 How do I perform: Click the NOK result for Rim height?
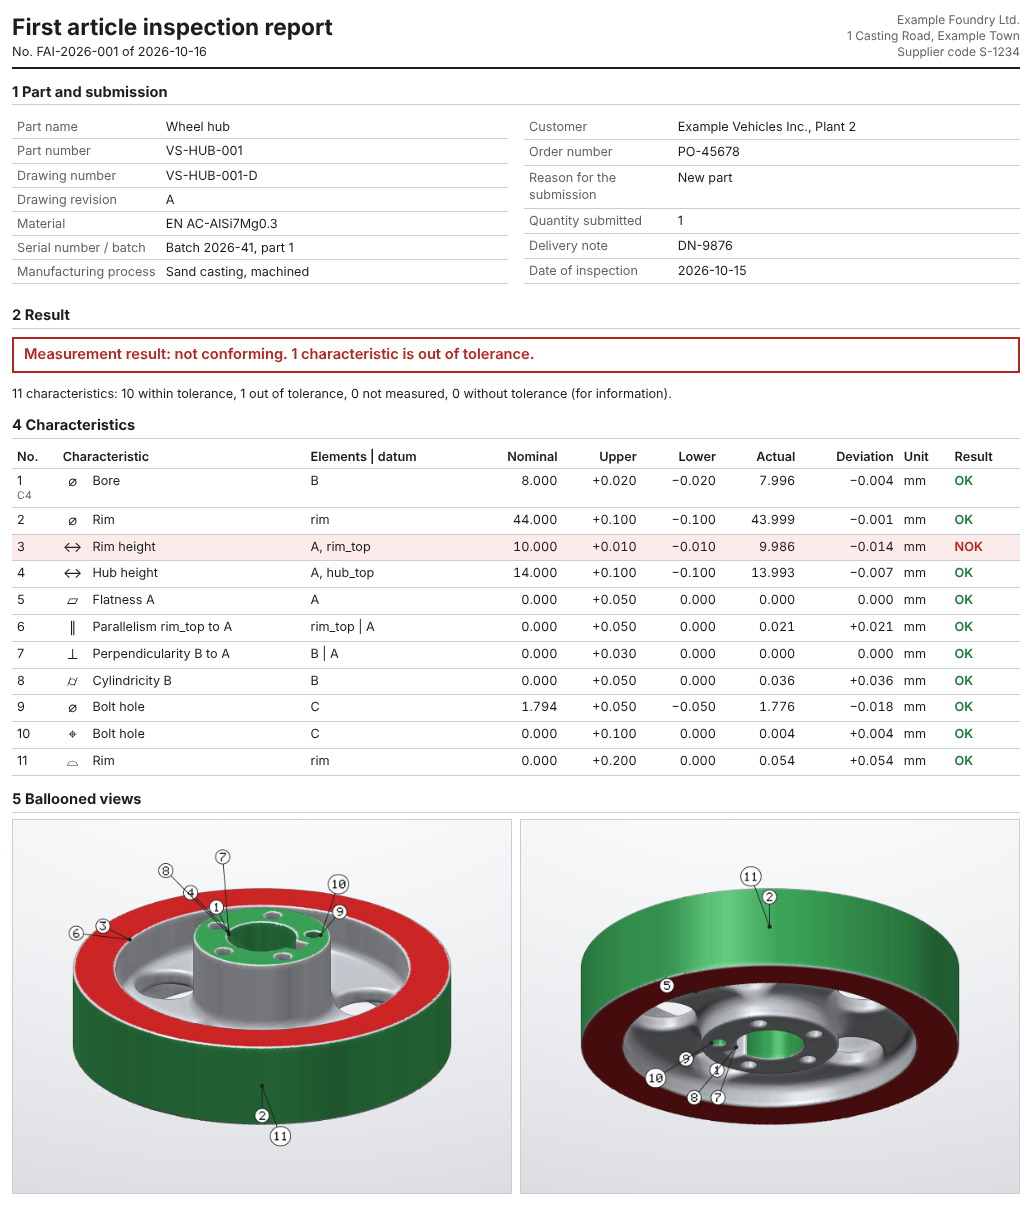[968, 547]
